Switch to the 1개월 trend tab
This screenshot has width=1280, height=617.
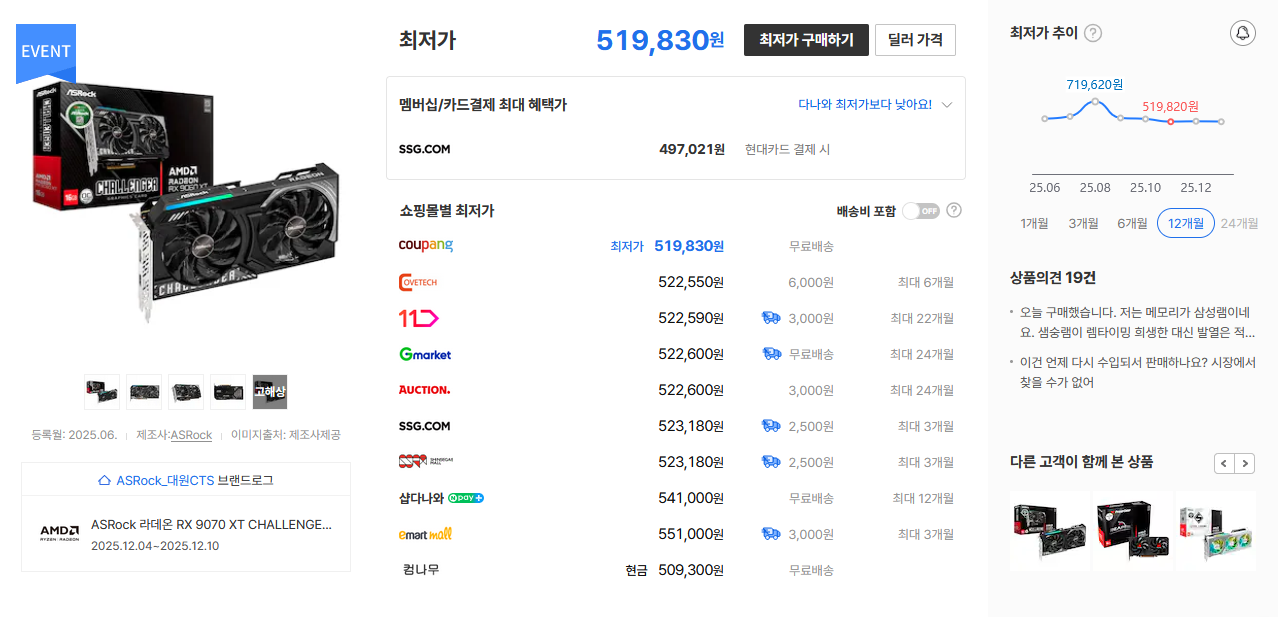pos(1034,223)
